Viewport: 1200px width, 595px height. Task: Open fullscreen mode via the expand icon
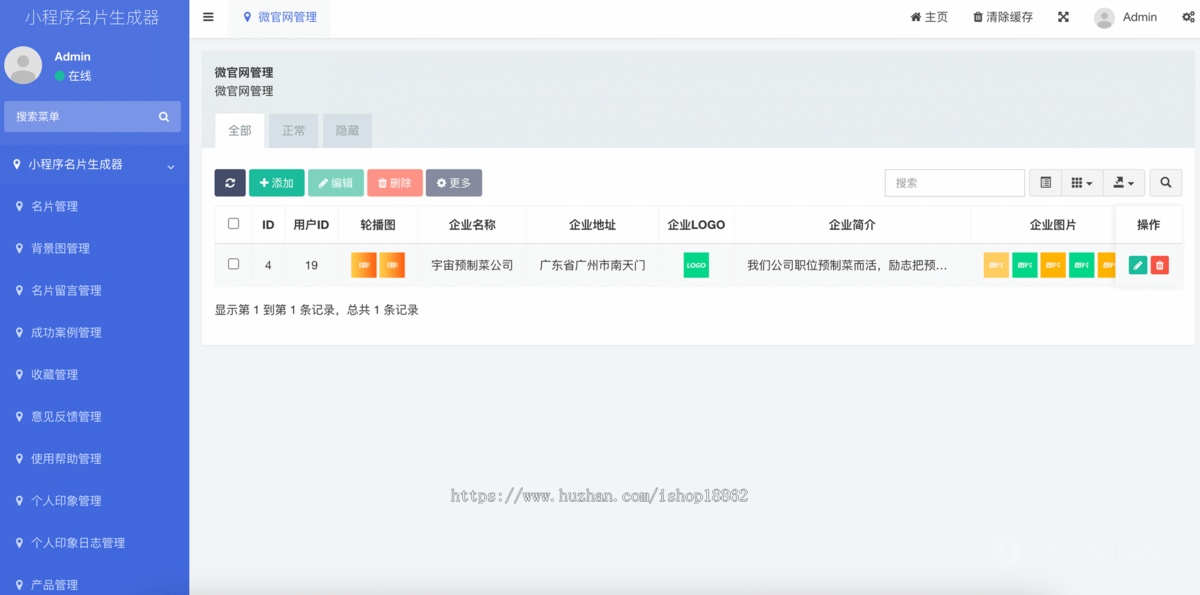click(x=1063, y=17)
